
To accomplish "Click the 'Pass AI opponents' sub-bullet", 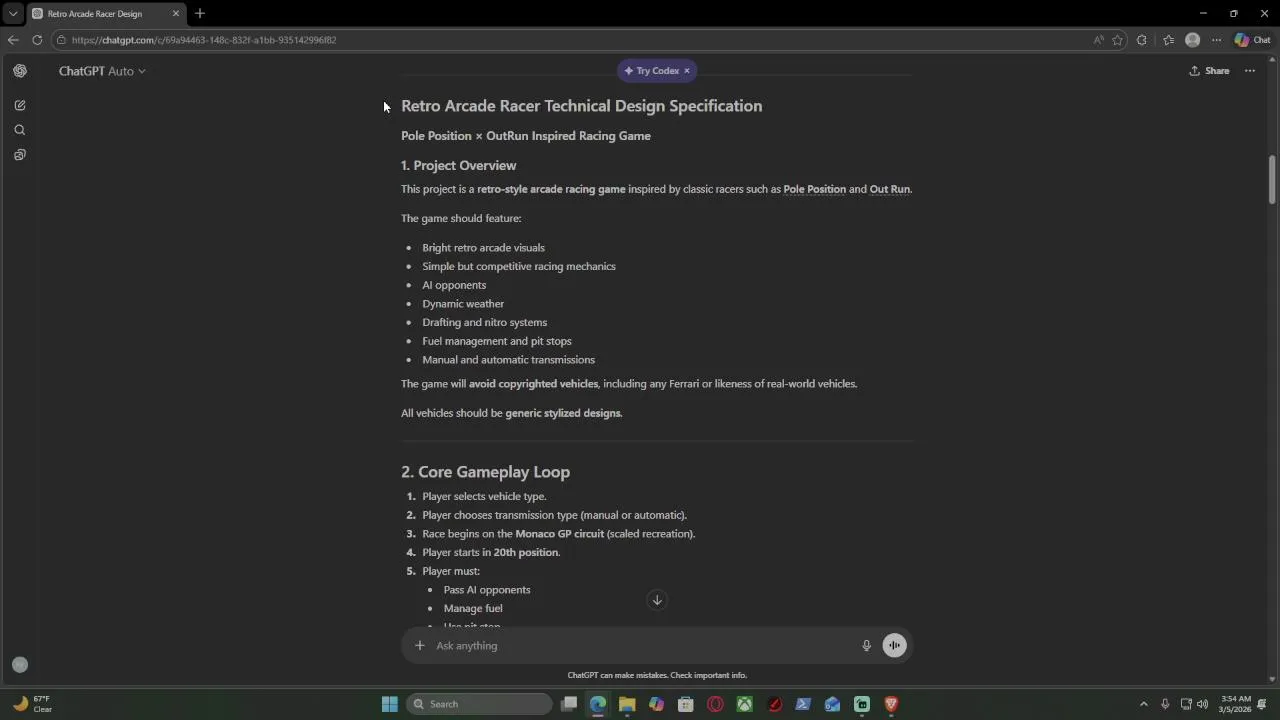I will tap(487, 590).
